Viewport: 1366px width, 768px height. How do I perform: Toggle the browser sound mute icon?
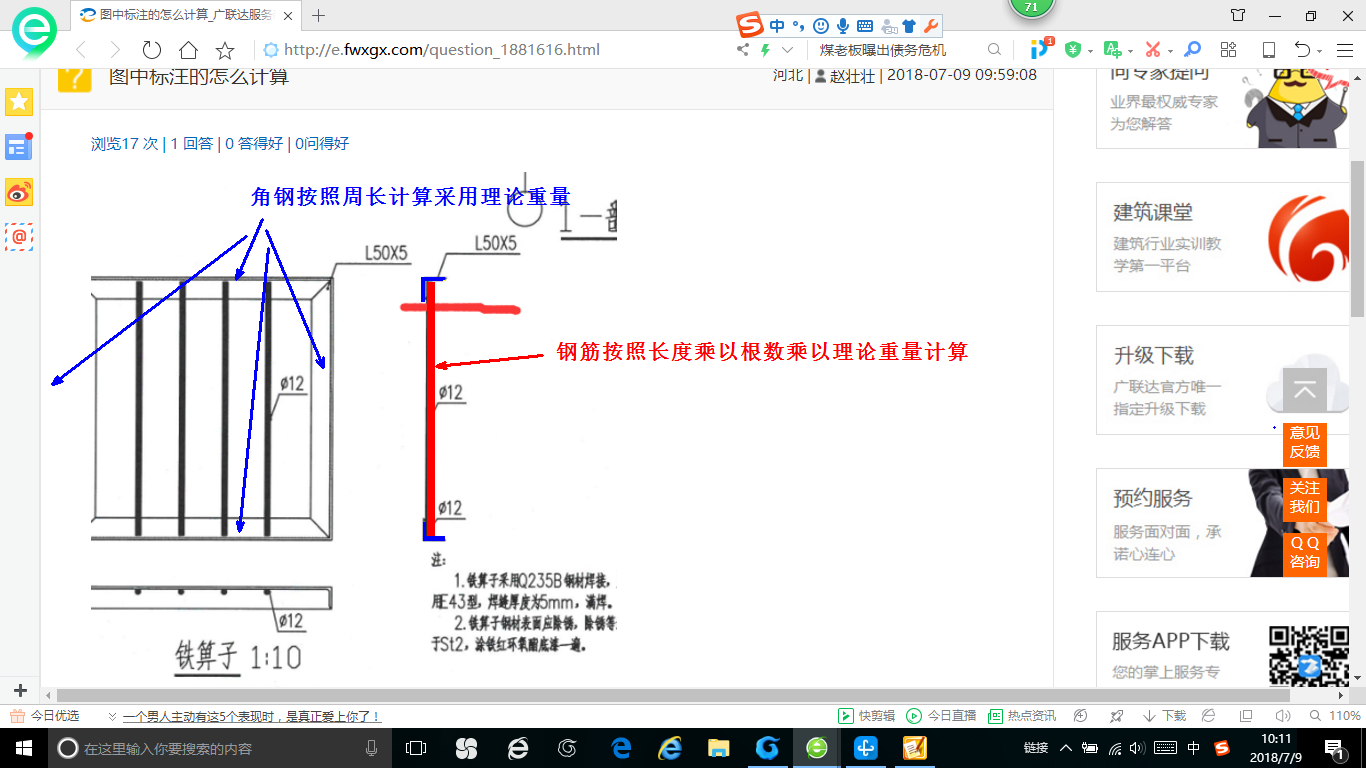1282,716
